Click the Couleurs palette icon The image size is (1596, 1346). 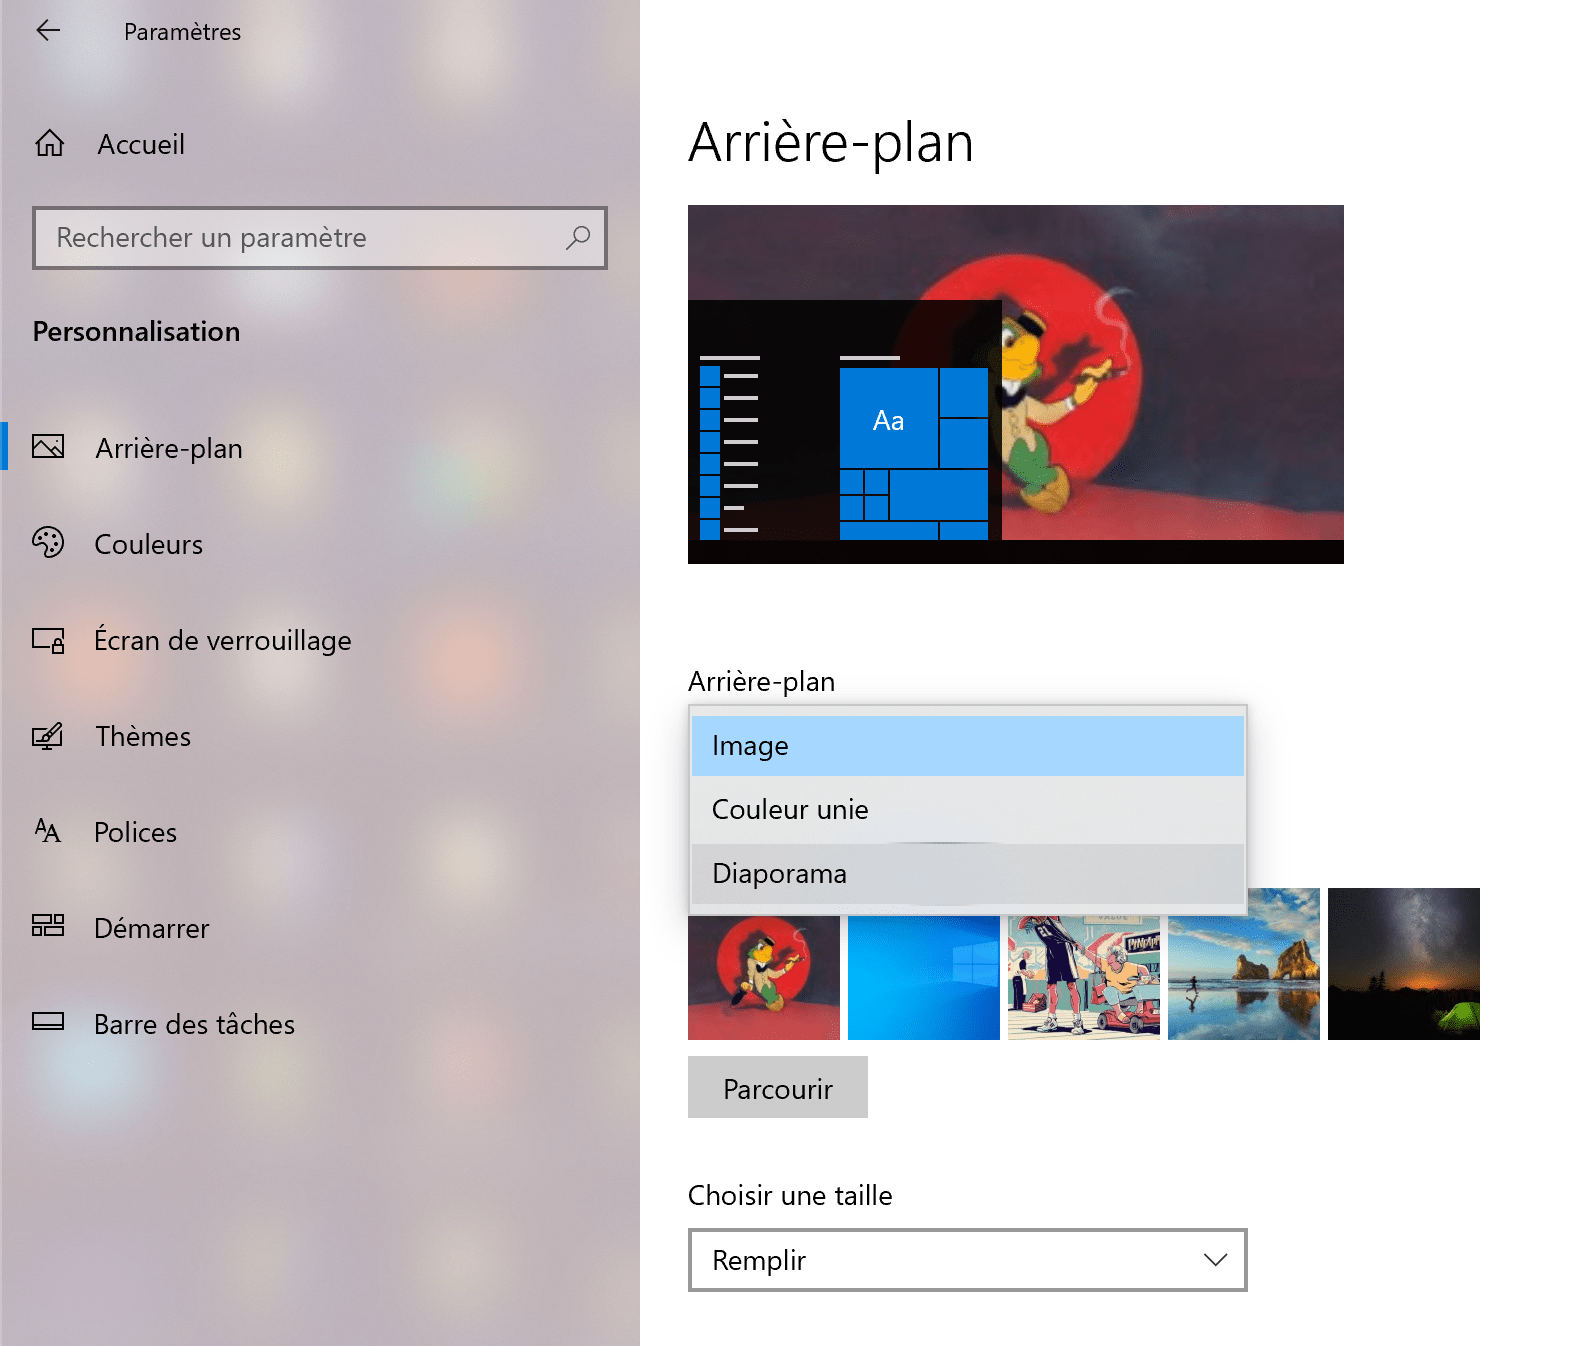click(48, 543)
